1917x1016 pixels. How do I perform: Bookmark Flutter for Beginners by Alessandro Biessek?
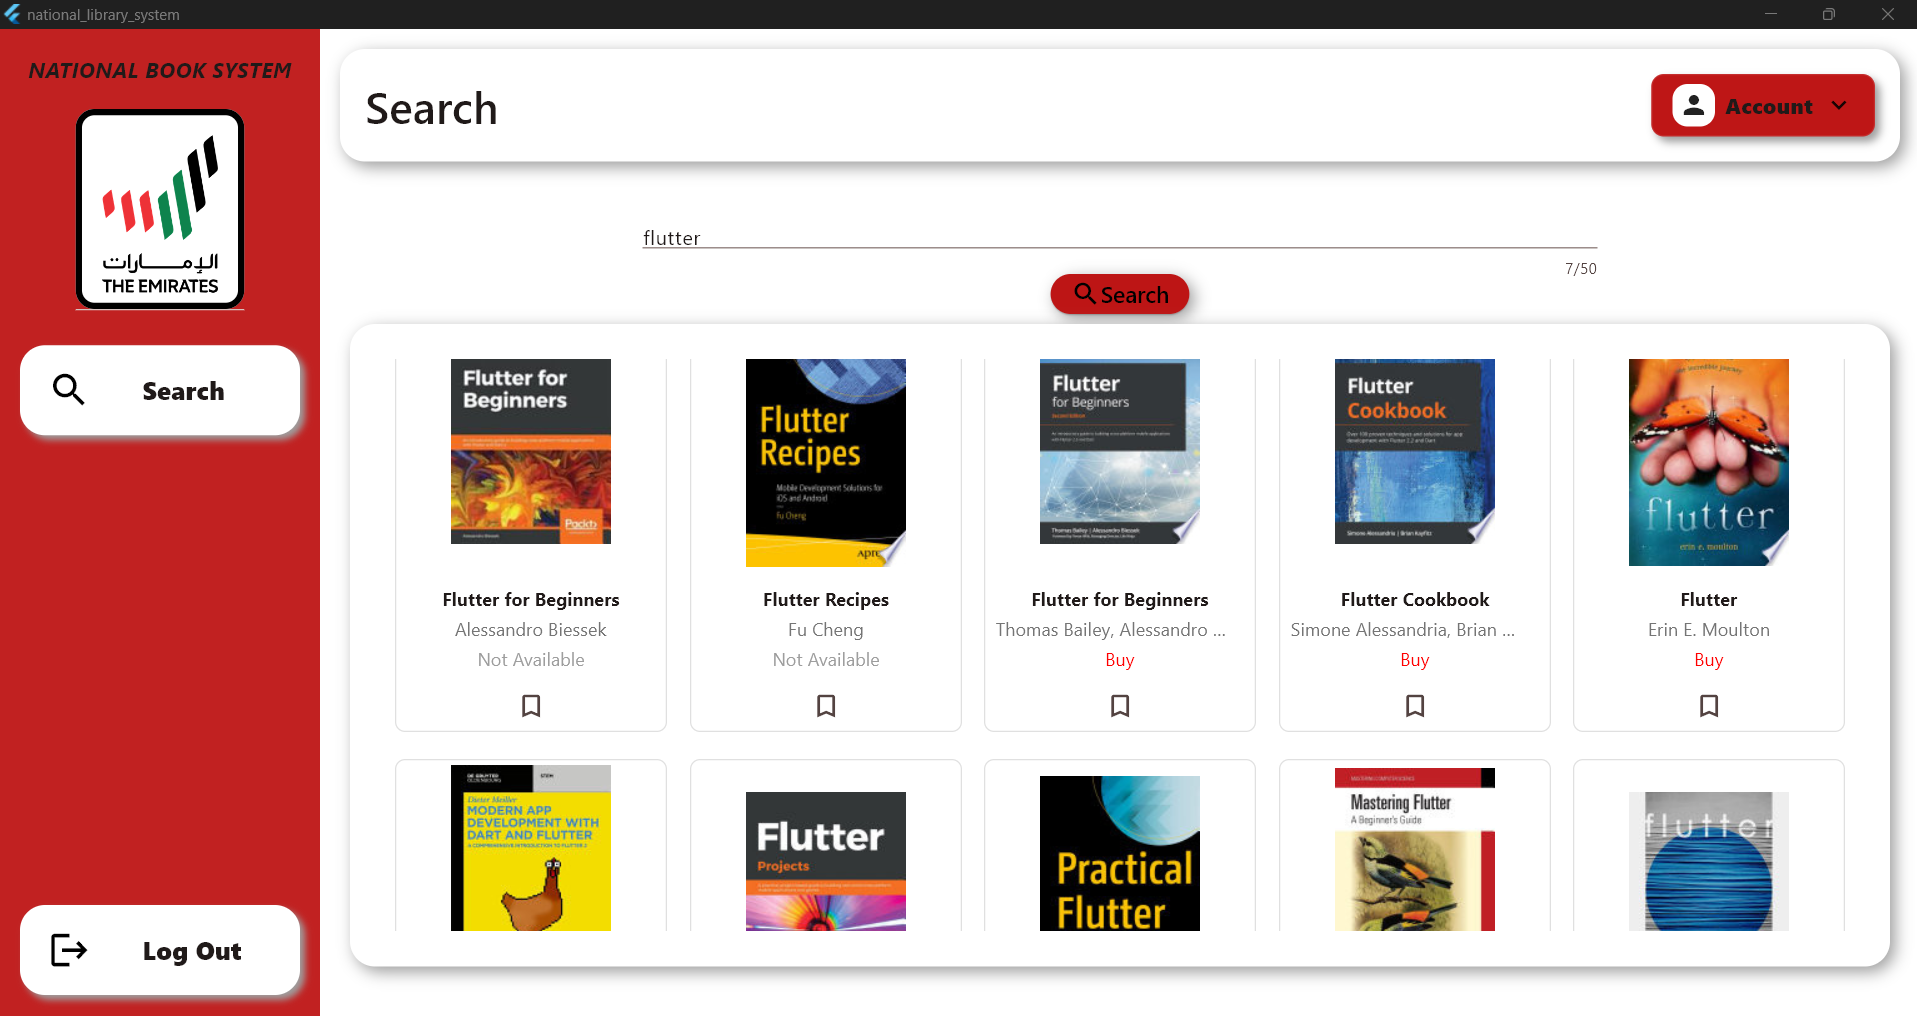[531, 706]
